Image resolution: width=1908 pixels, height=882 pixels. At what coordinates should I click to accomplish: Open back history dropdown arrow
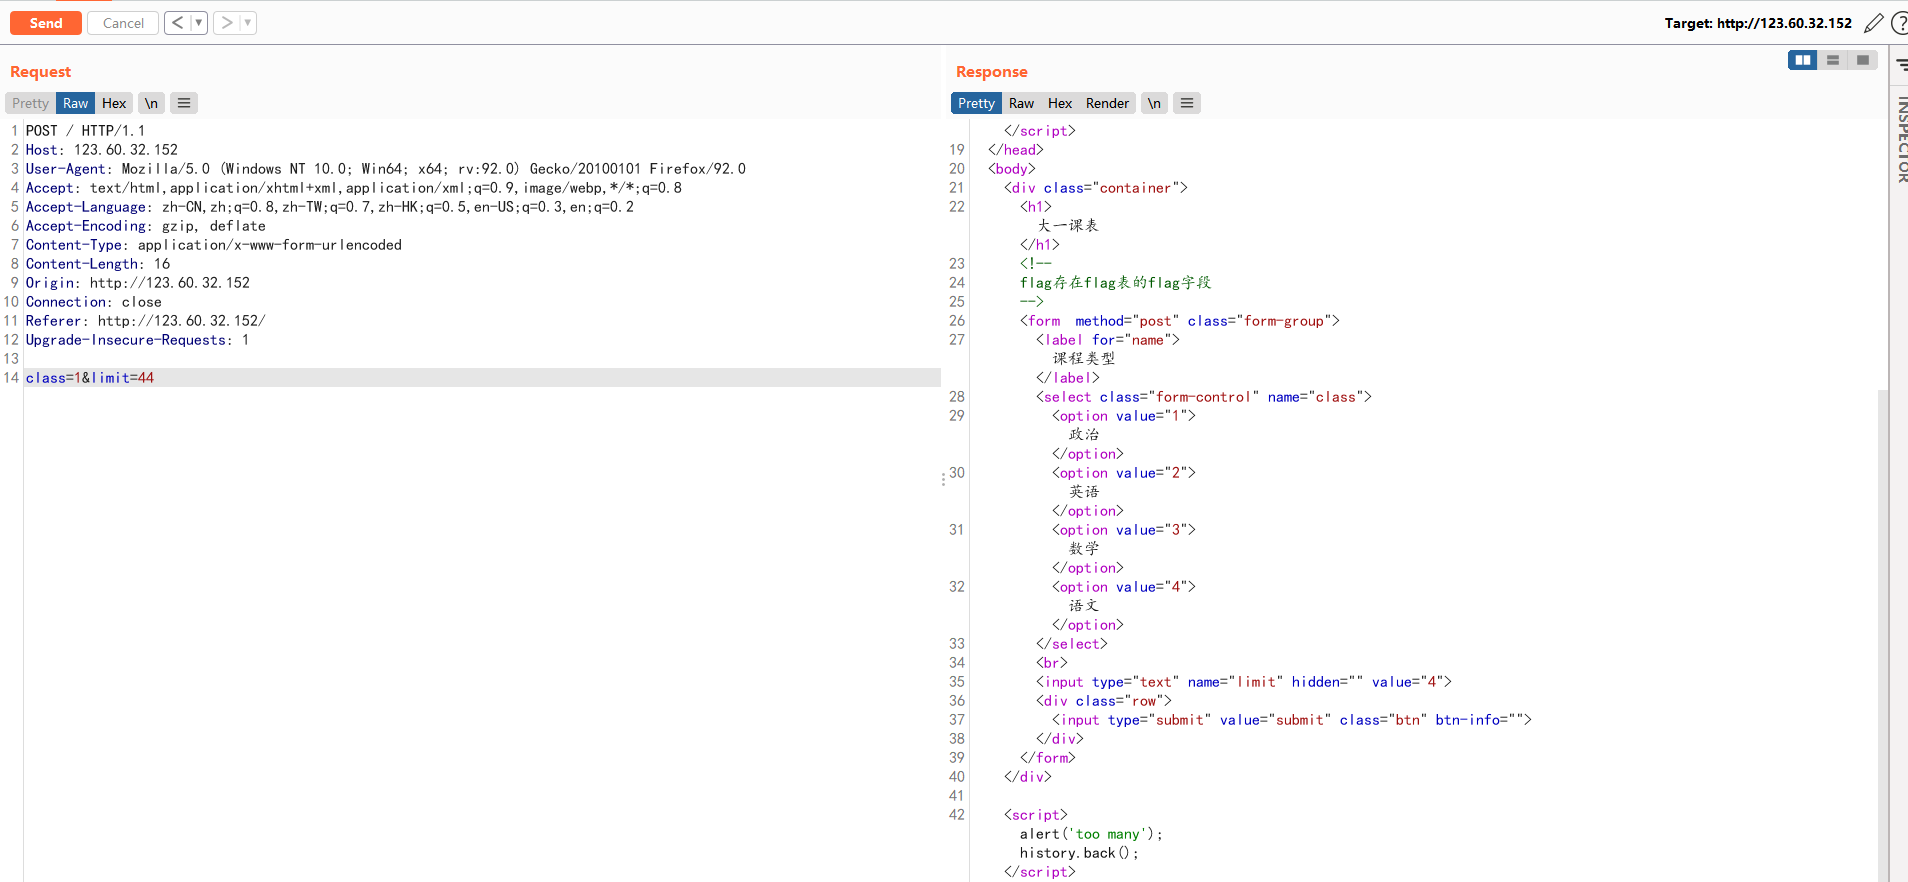click(x=199, y=23)
